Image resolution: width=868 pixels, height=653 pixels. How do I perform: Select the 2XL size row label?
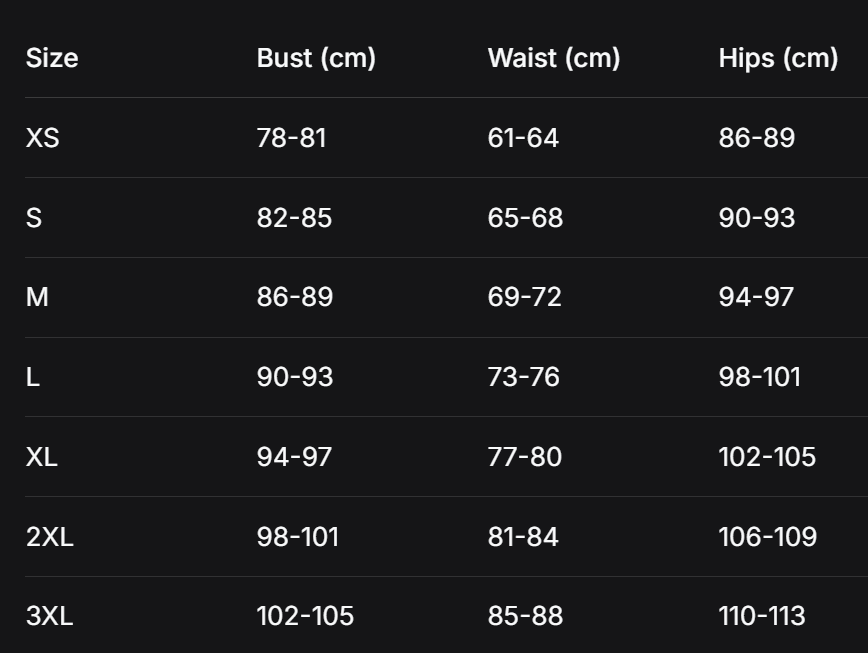49,537
